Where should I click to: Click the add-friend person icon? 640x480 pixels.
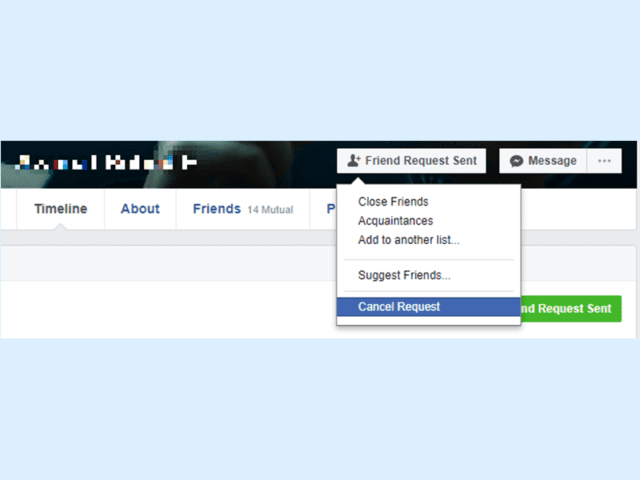coord(353,161)
